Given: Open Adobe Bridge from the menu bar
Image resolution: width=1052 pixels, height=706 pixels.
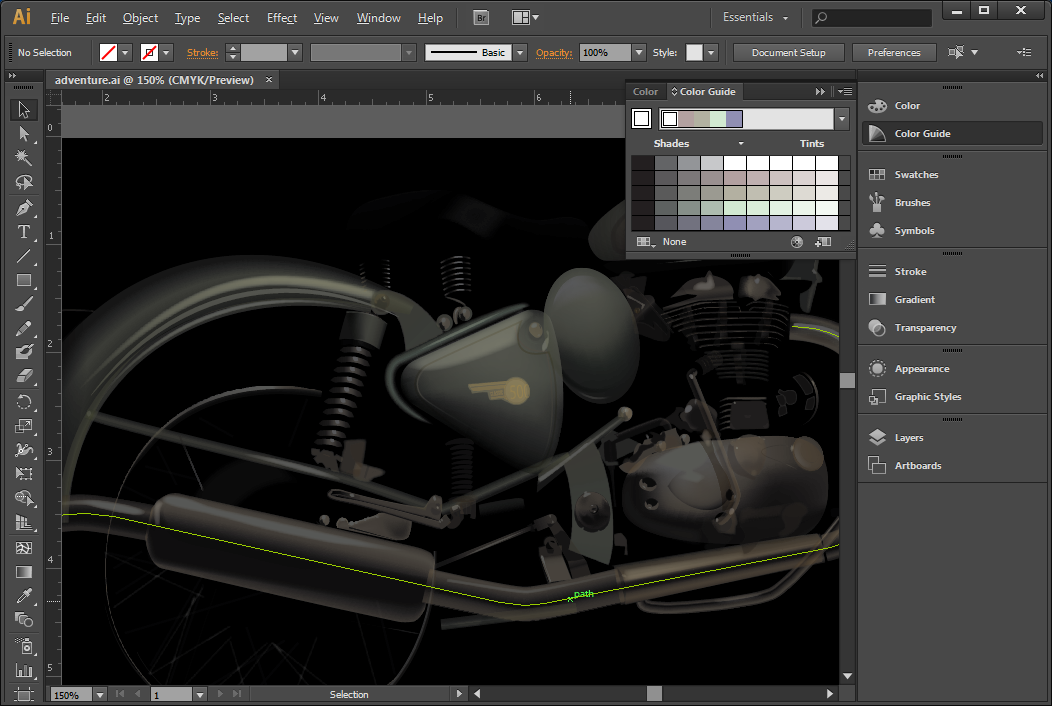Looking at the screenshot, I should [481, 18].
